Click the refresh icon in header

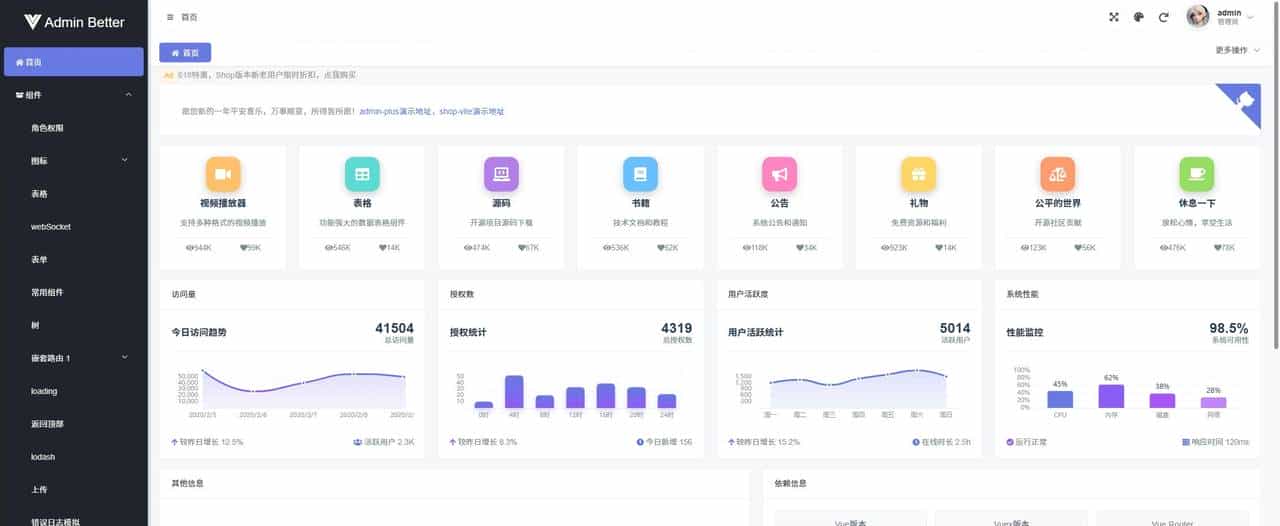point(1163,17)
